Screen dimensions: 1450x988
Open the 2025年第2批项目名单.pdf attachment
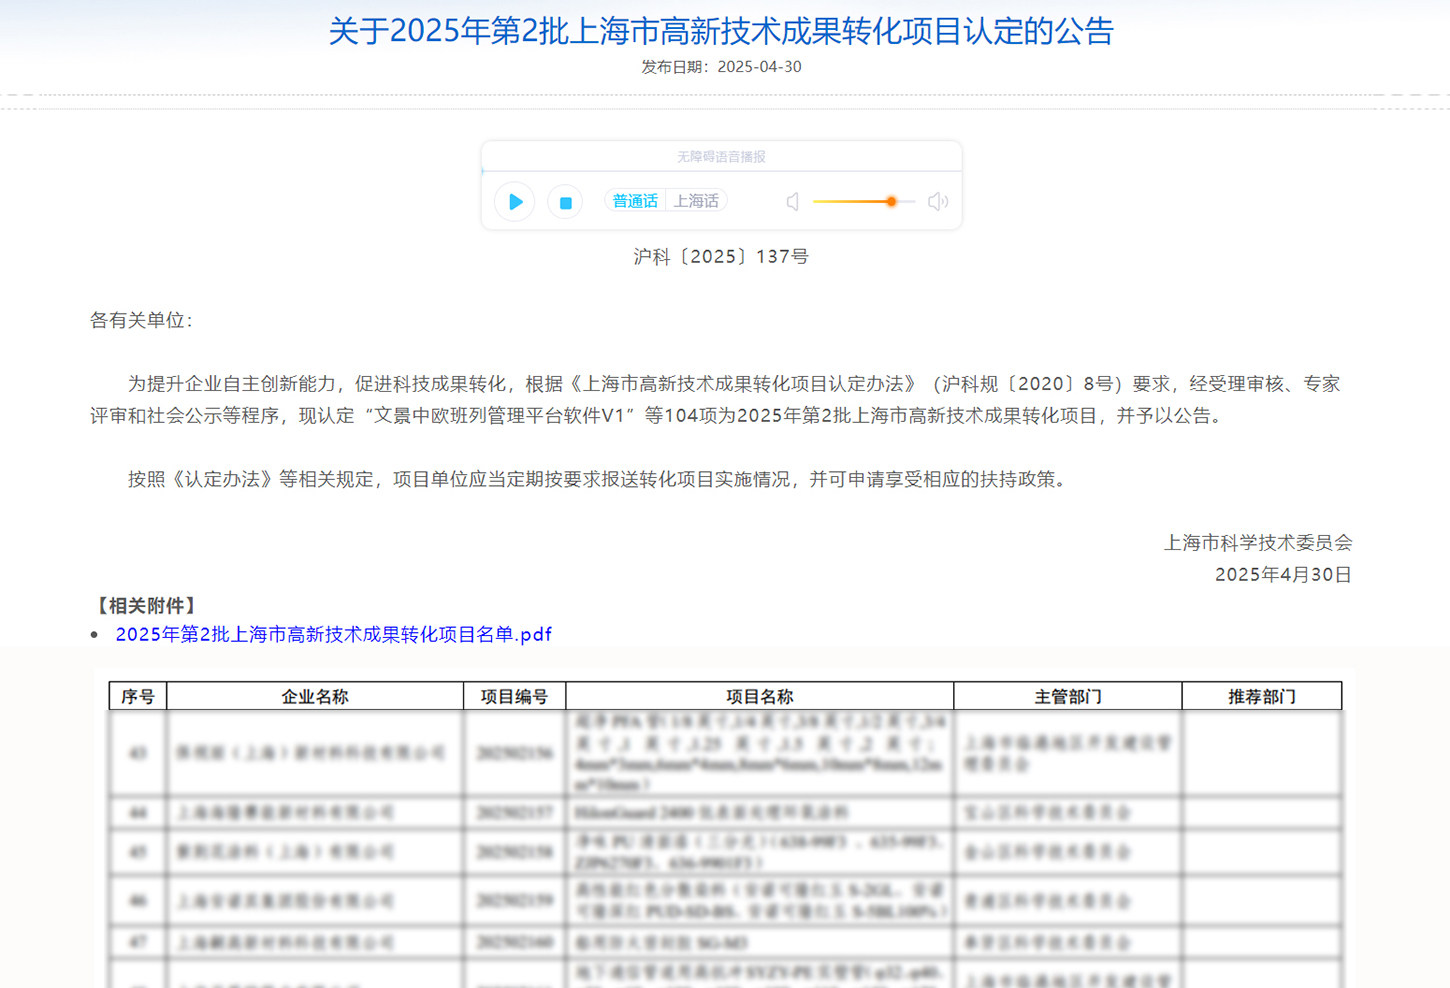coord(333,634)
